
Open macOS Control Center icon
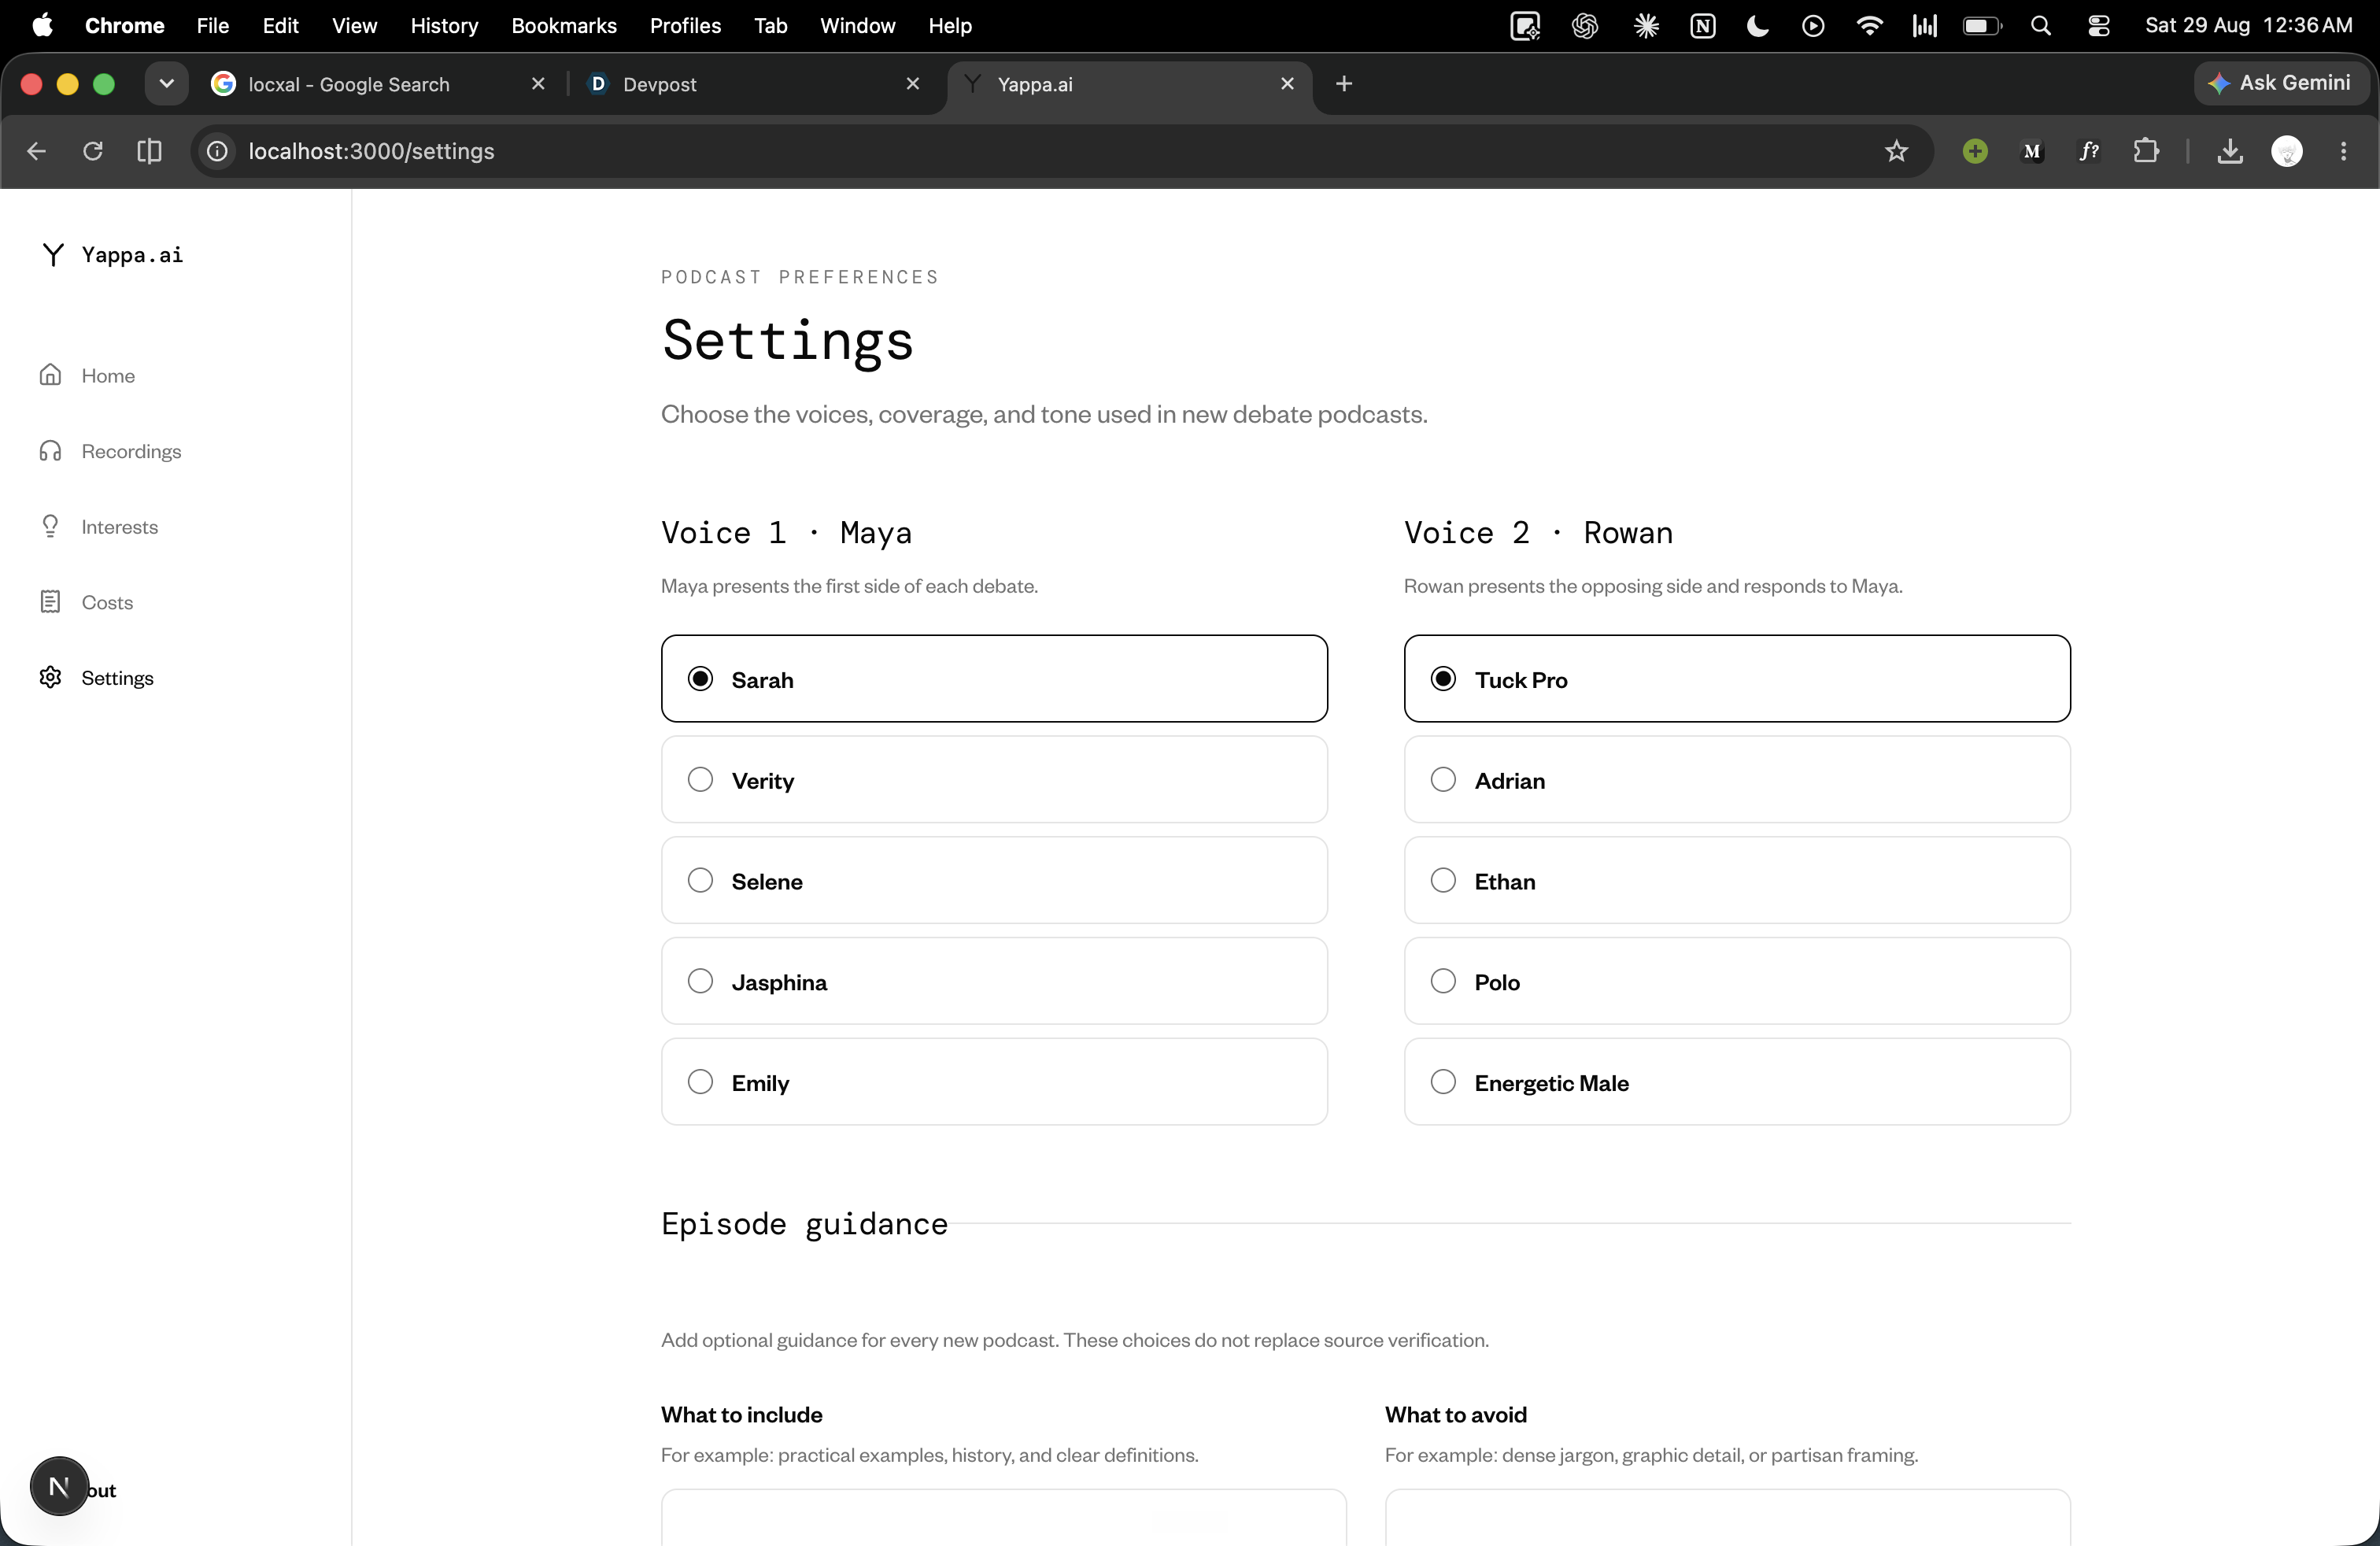2099,26
